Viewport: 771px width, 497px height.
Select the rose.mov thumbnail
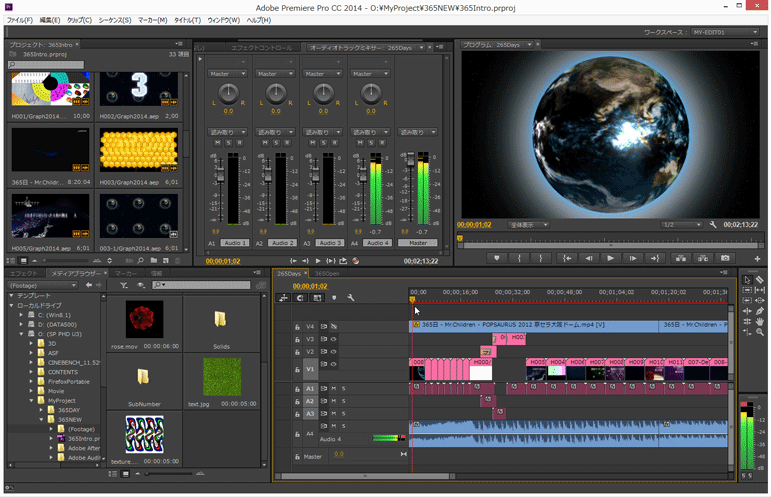pos(144,320)
